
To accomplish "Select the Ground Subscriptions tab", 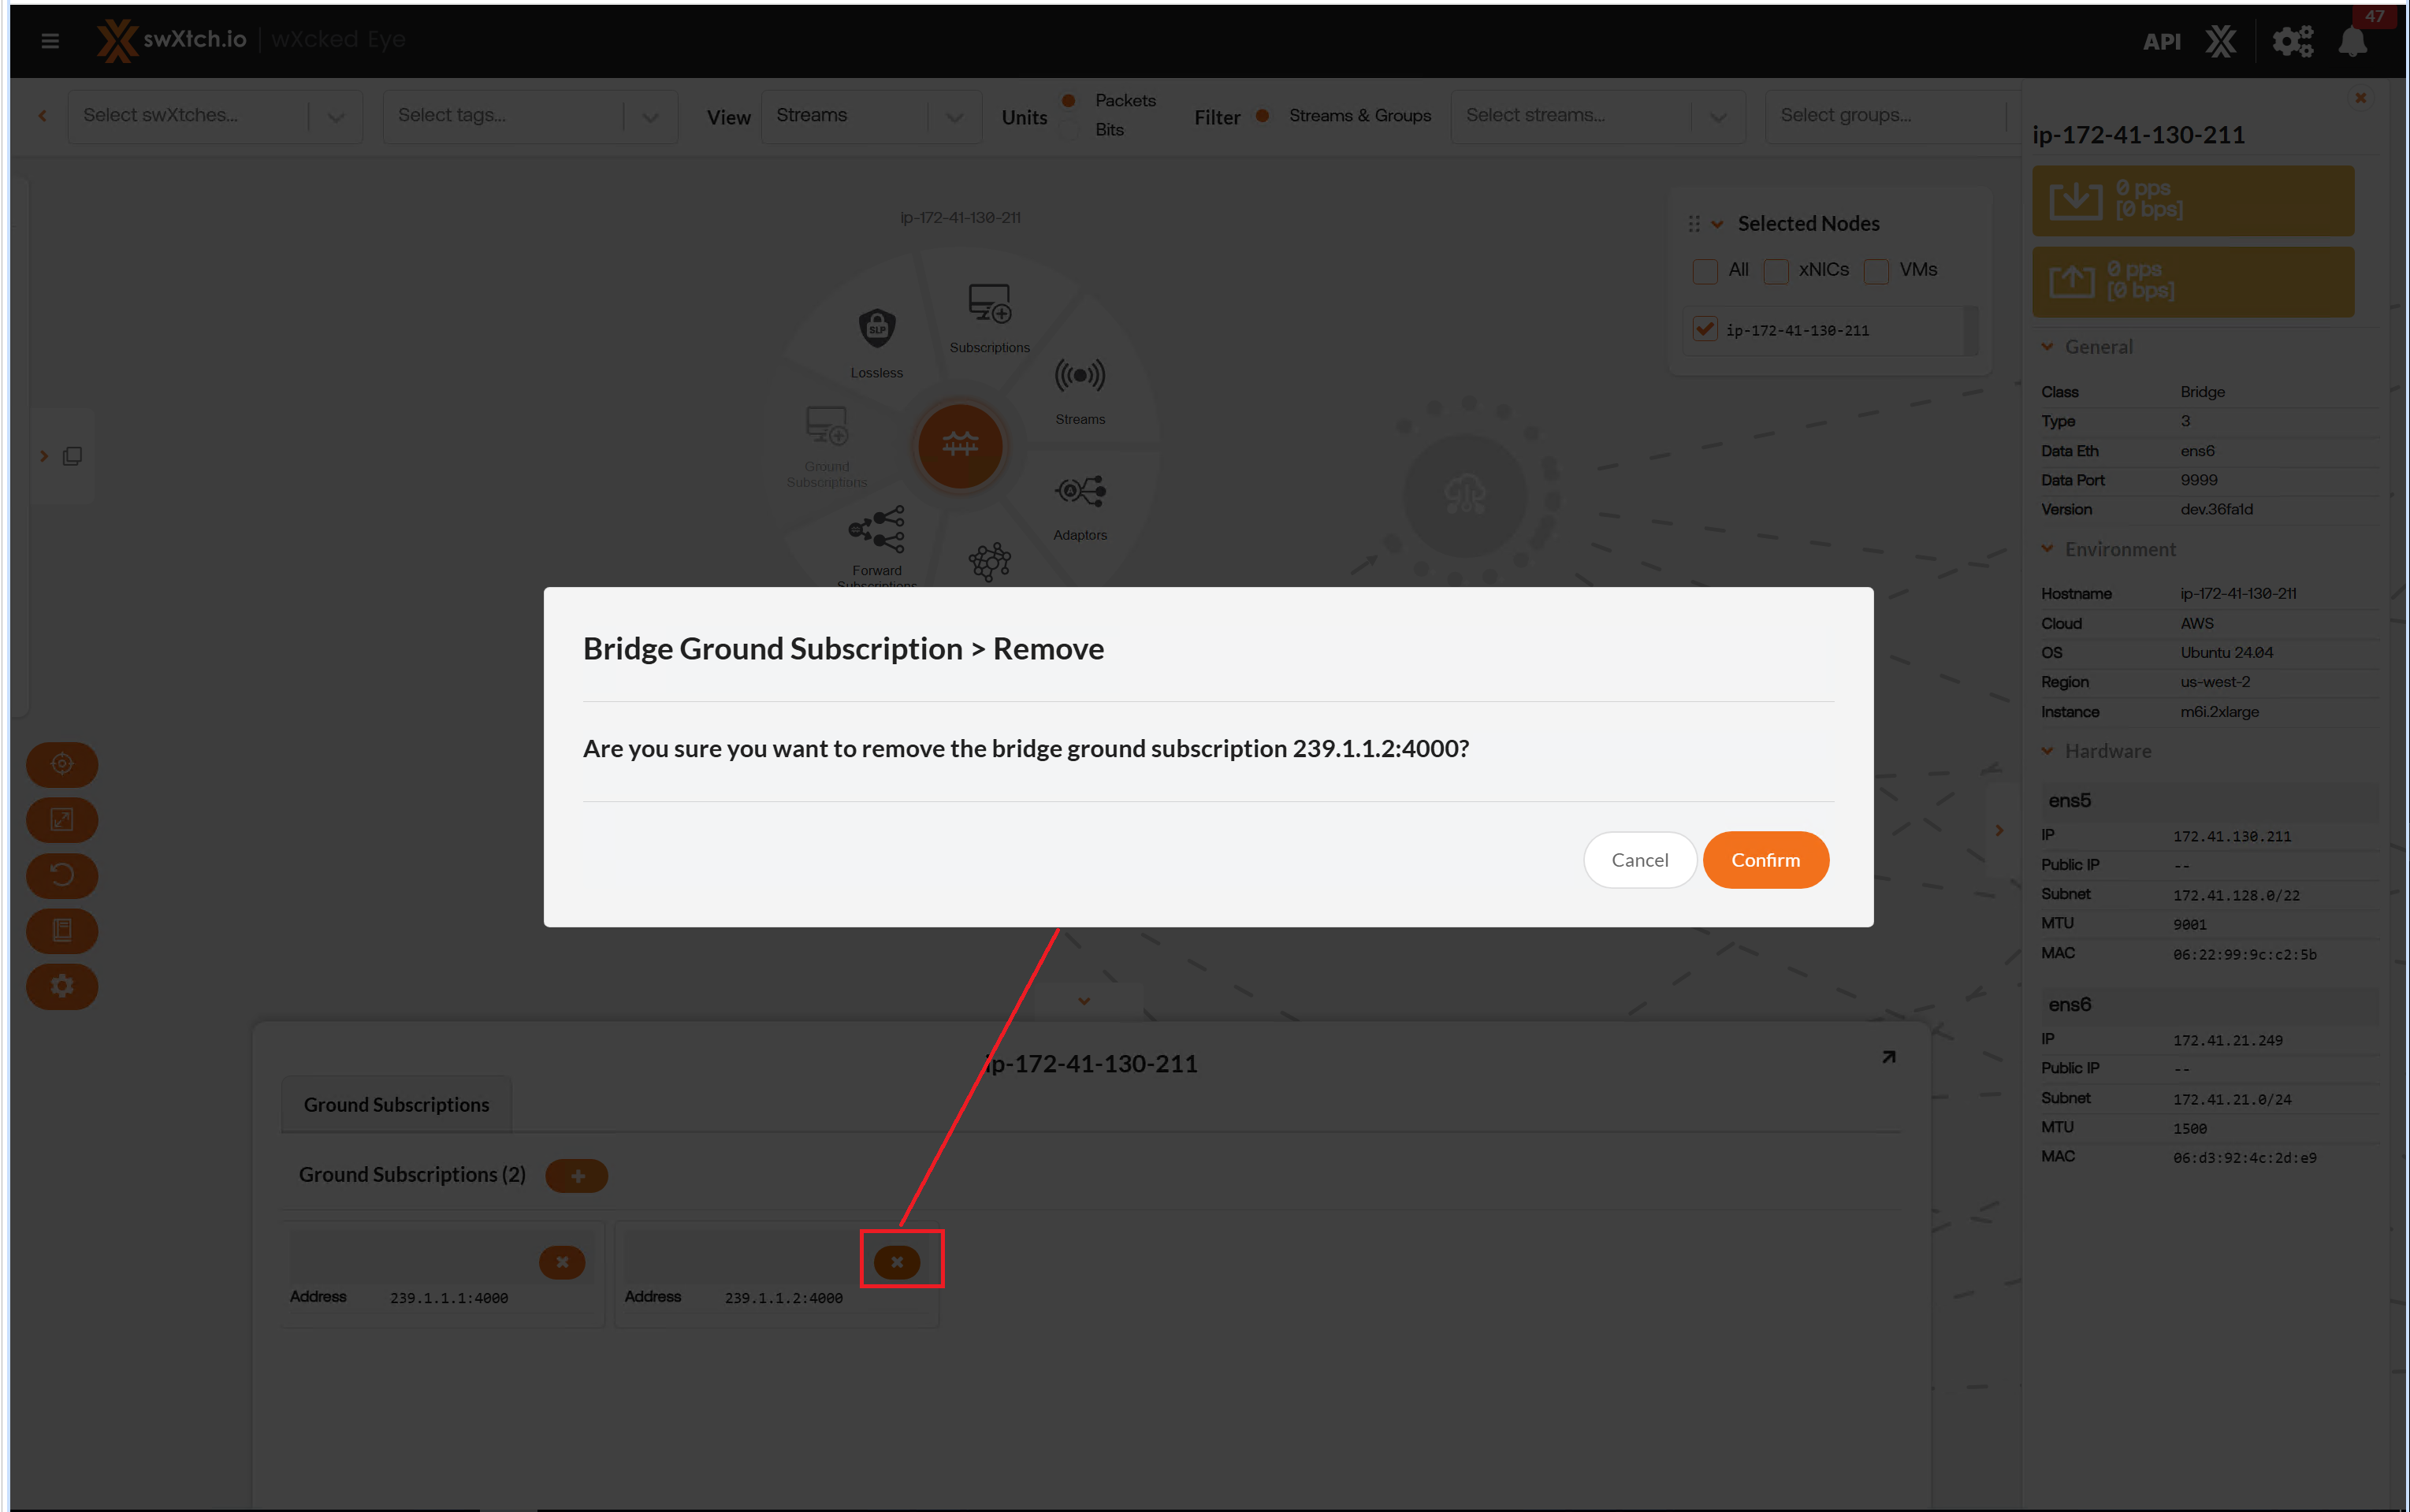I will tap(396, 1104).
